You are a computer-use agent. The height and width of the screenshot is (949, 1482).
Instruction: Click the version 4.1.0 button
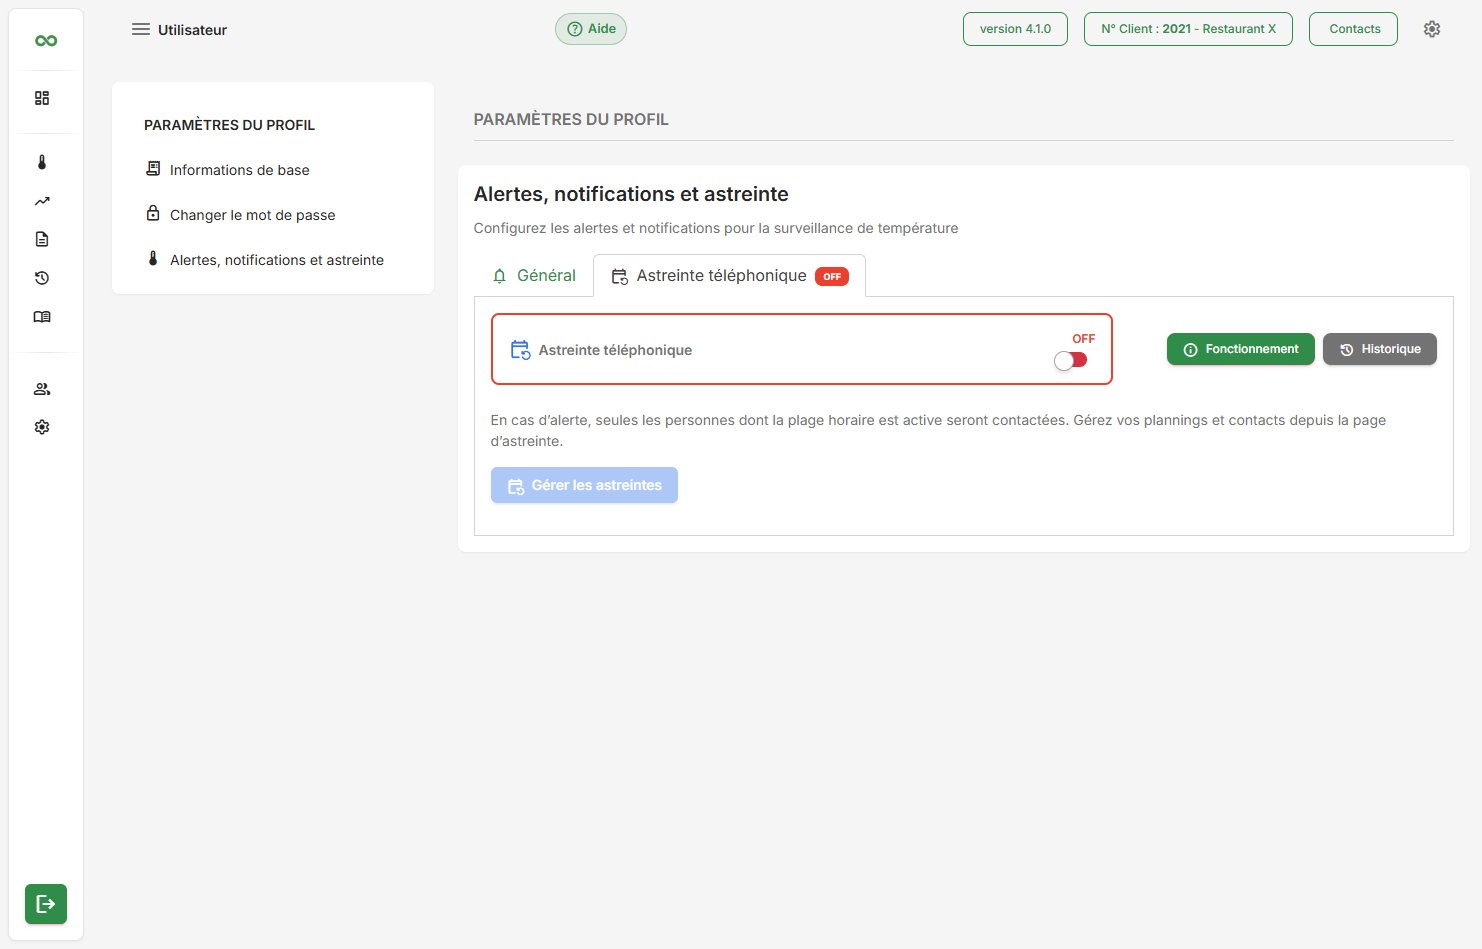(x=1015, y=29)
